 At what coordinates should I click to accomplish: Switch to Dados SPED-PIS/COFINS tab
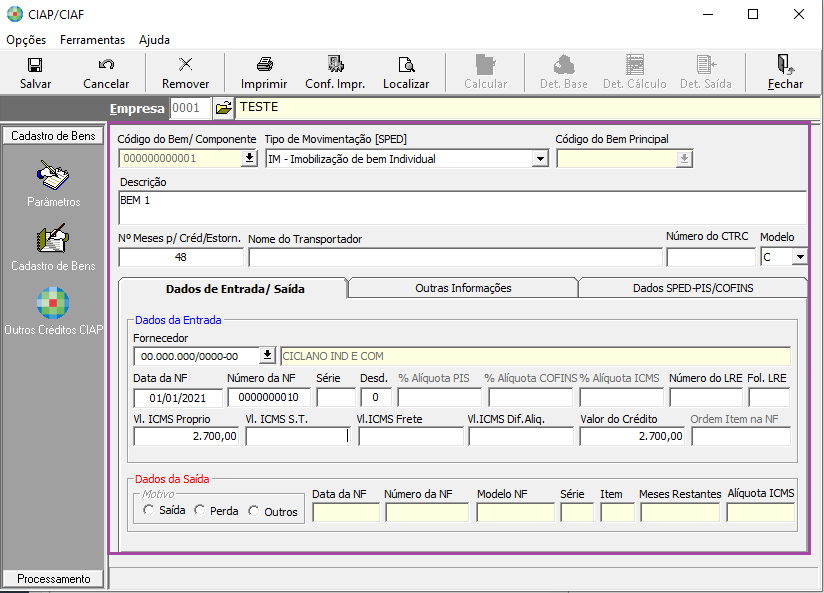(x=693, y=288)
